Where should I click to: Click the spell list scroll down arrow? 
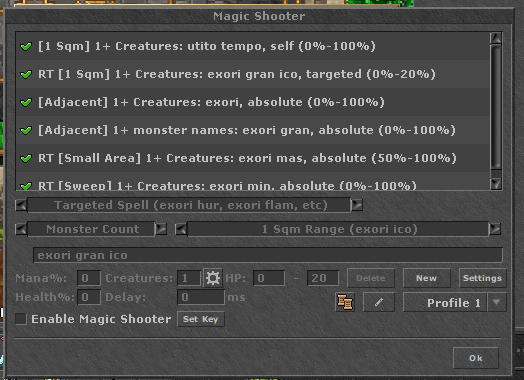pyautogui.click(x=496, y=184)
